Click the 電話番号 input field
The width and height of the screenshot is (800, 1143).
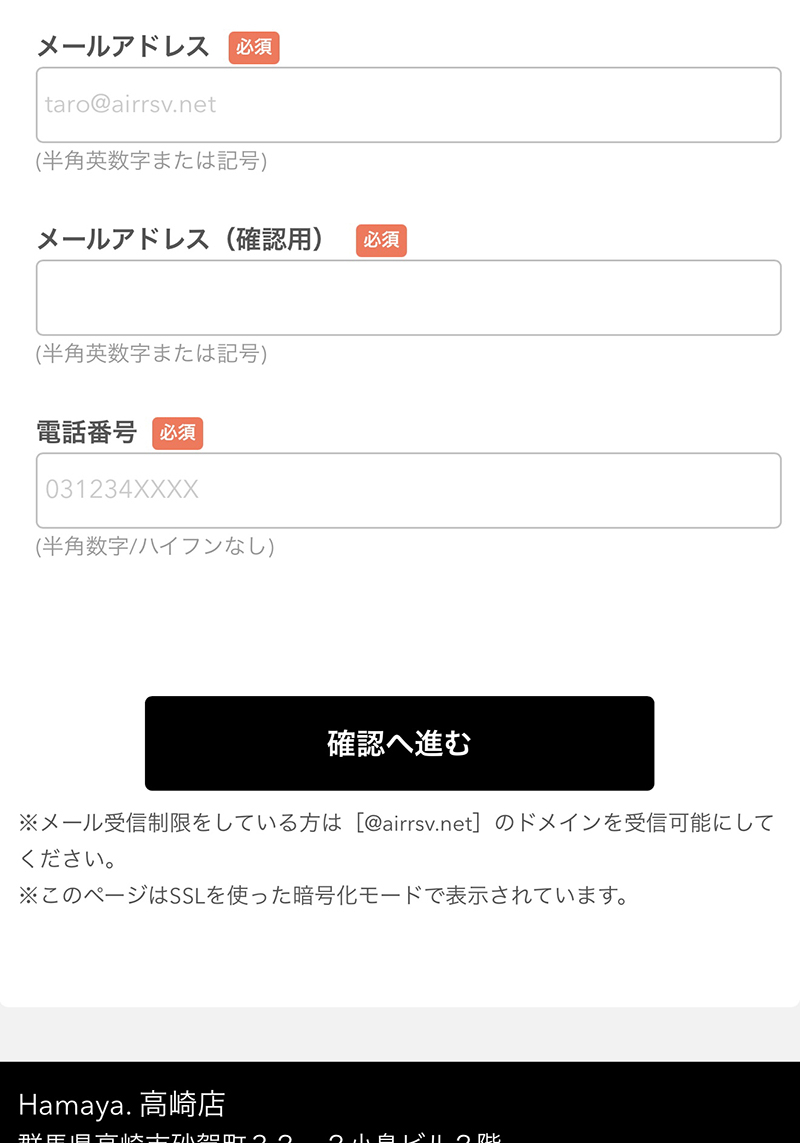(408, 491)
